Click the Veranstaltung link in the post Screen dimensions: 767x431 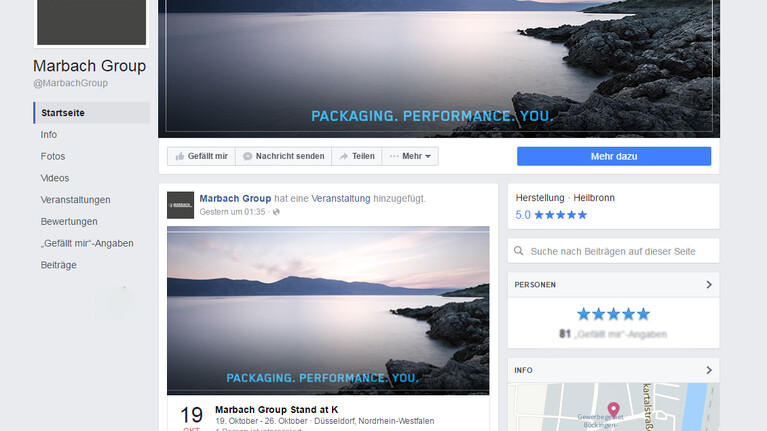pyautogui.click(x=341, y=198)
